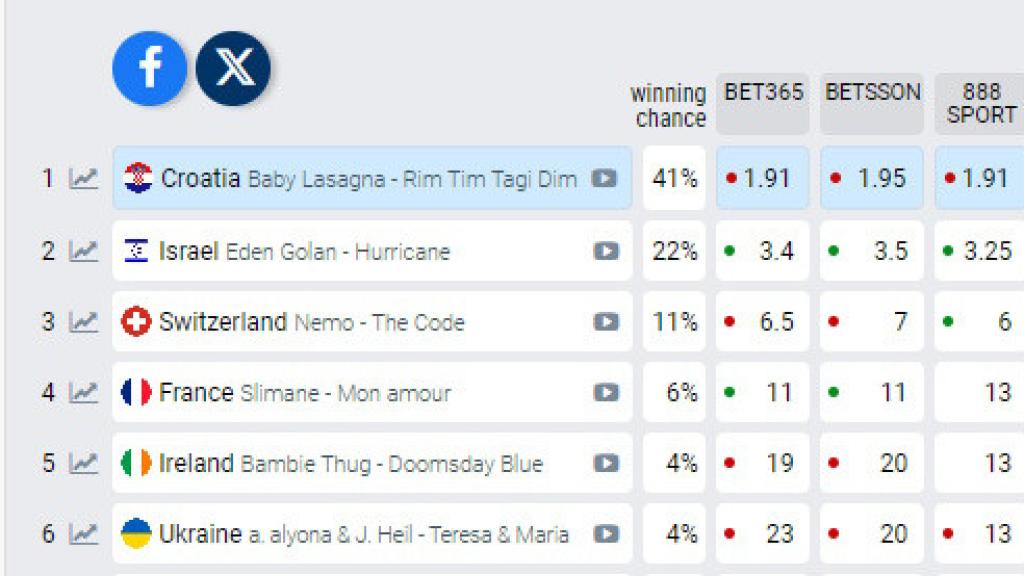Open the odds trend chart for Ukraine
Viewport: 1024px width, 576px height.
coord(84,534)
